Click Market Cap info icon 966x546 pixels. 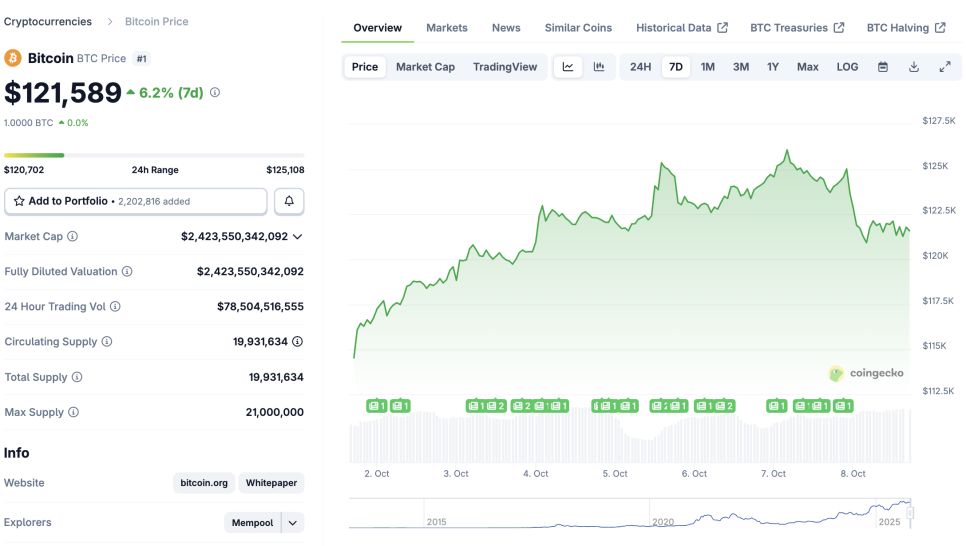click(x=72, y=237)
